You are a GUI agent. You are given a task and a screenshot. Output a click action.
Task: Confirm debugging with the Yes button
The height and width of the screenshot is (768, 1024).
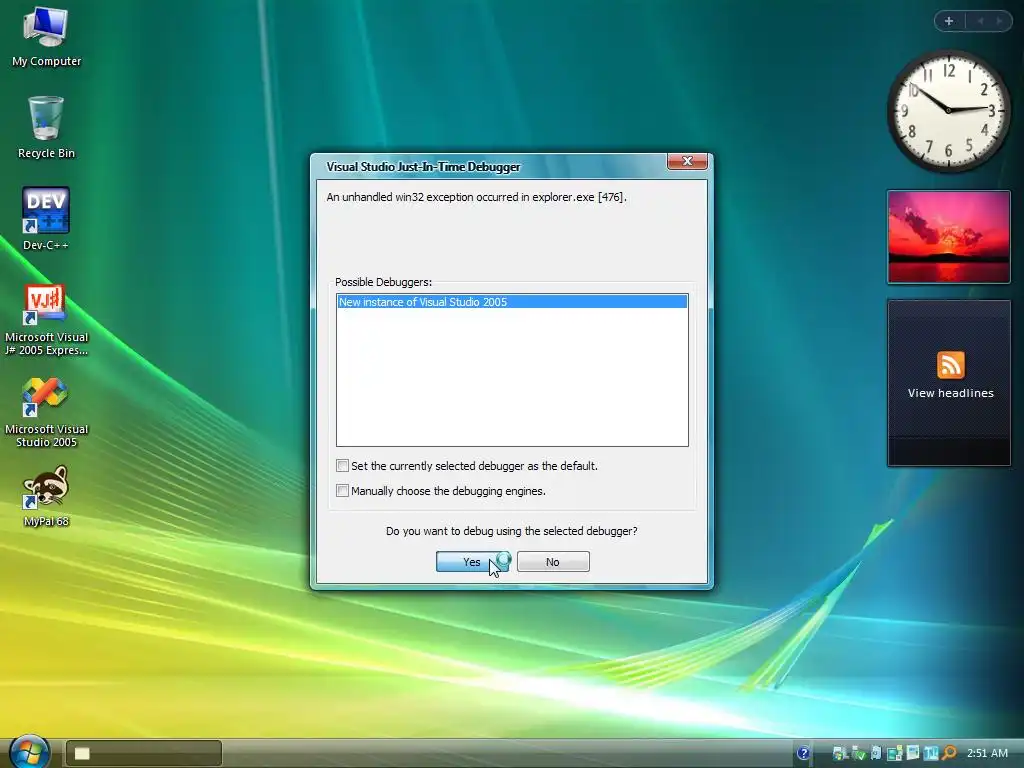[472, 562]
